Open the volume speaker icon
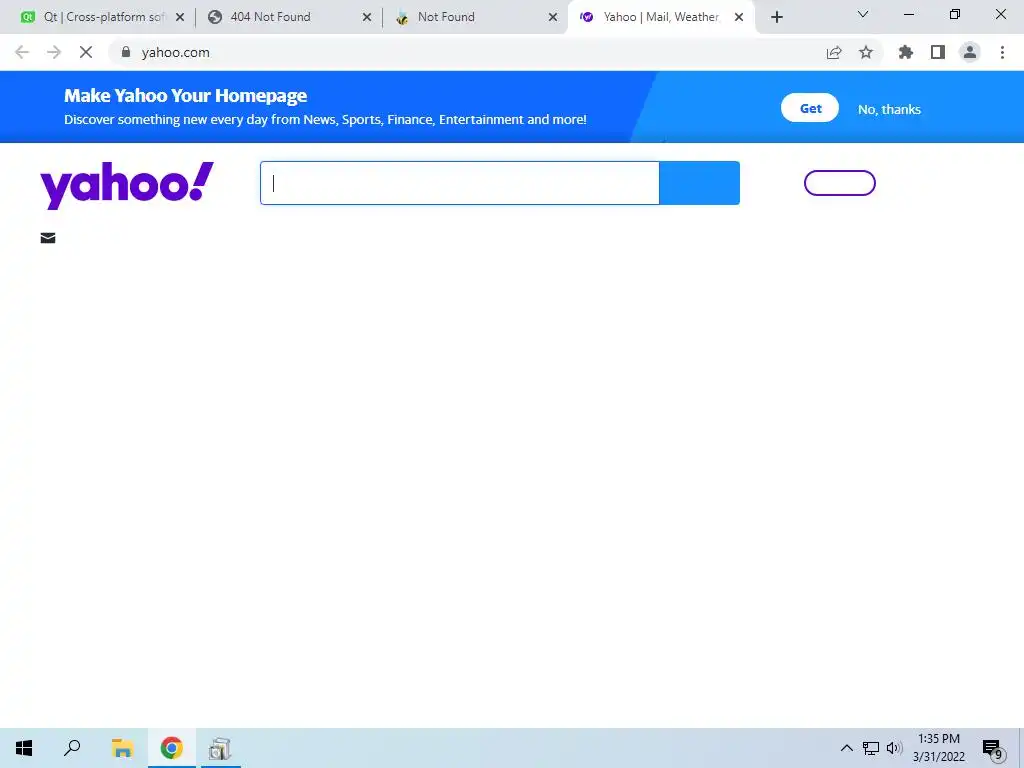The width and height of the screenshot is (1024, 768). (894, 748)
